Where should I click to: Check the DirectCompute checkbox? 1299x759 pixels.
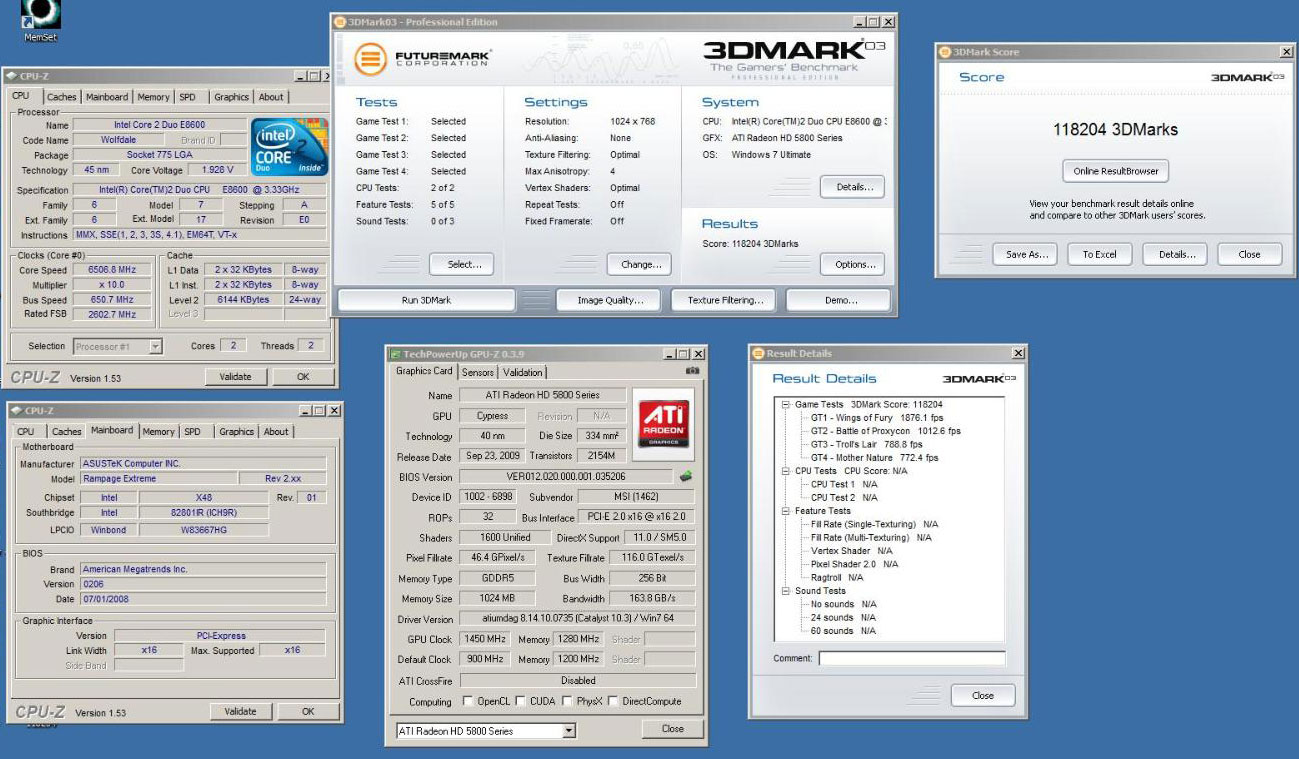pos(613,702)
